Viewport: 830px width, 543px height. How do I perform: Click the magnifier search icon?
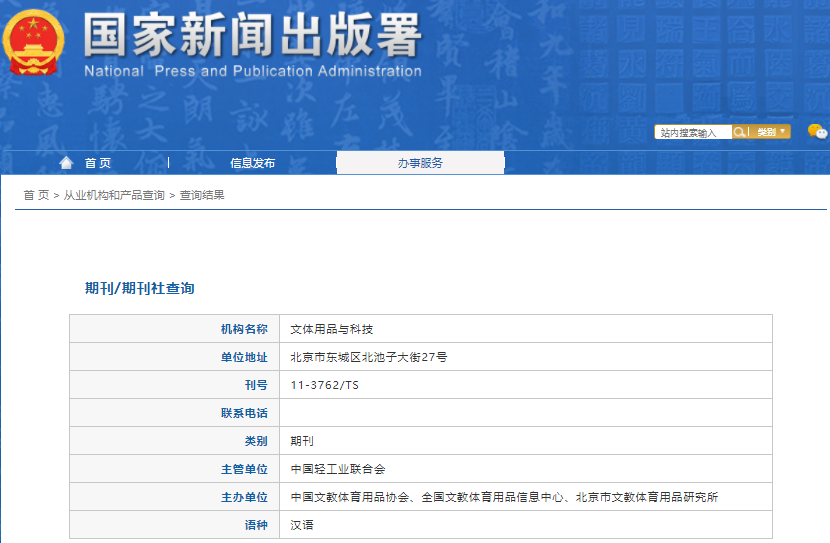pyautogui.click(x=739, y=132)
